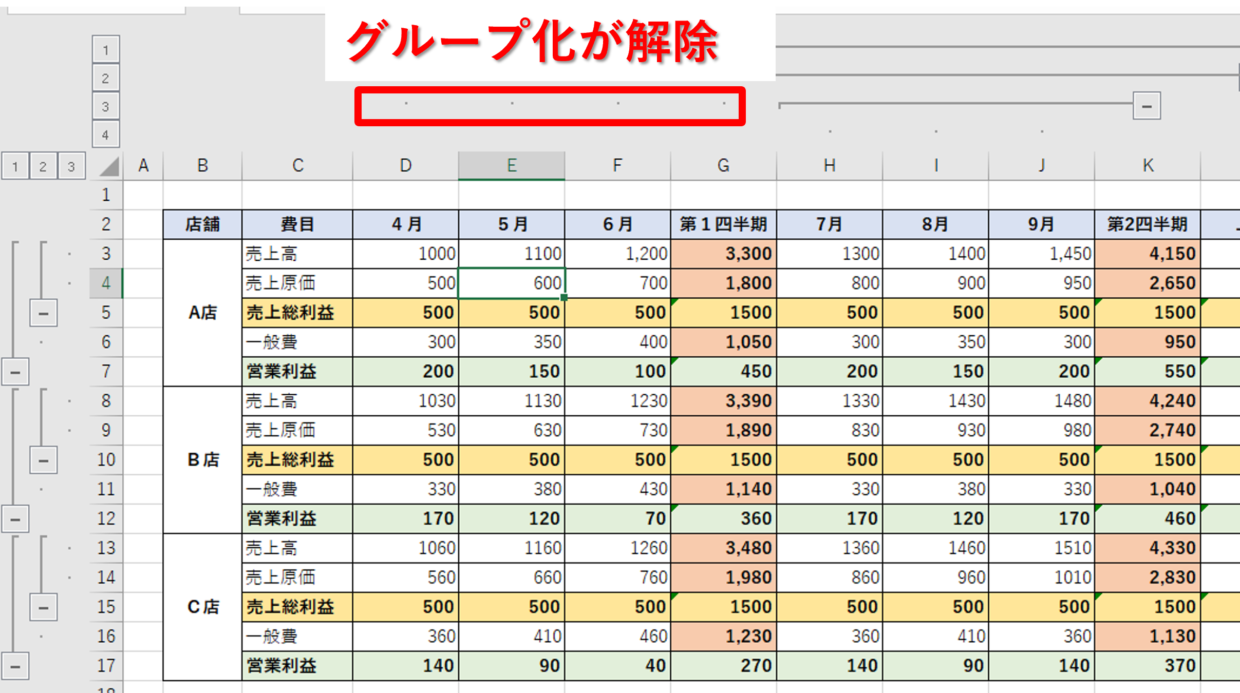Select active cell E4 with value 600
1240x693 pixels.
coord(511,283)
